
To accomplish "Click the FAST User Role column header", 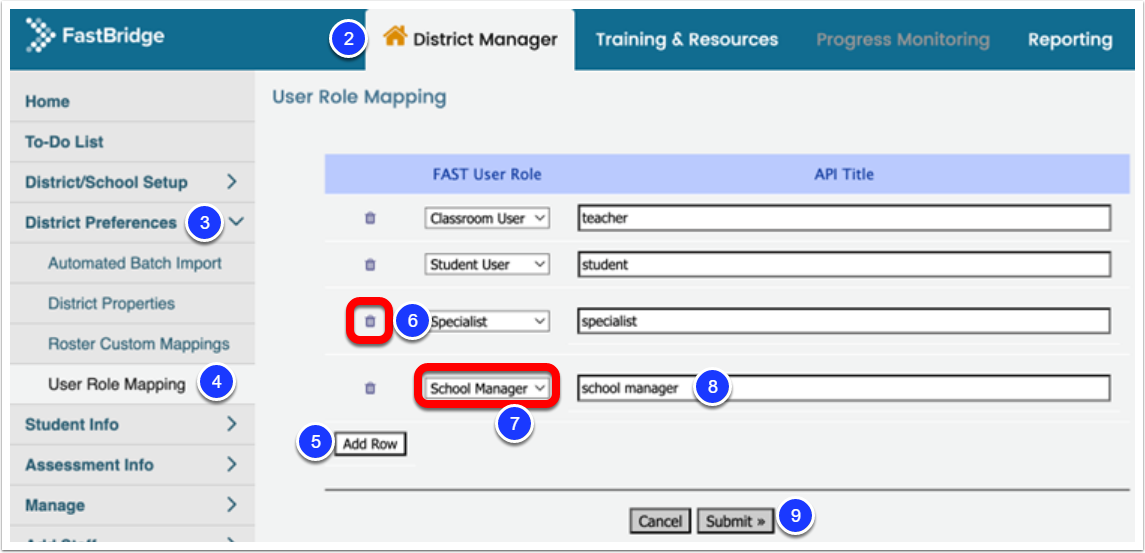I will click(487, 175).
